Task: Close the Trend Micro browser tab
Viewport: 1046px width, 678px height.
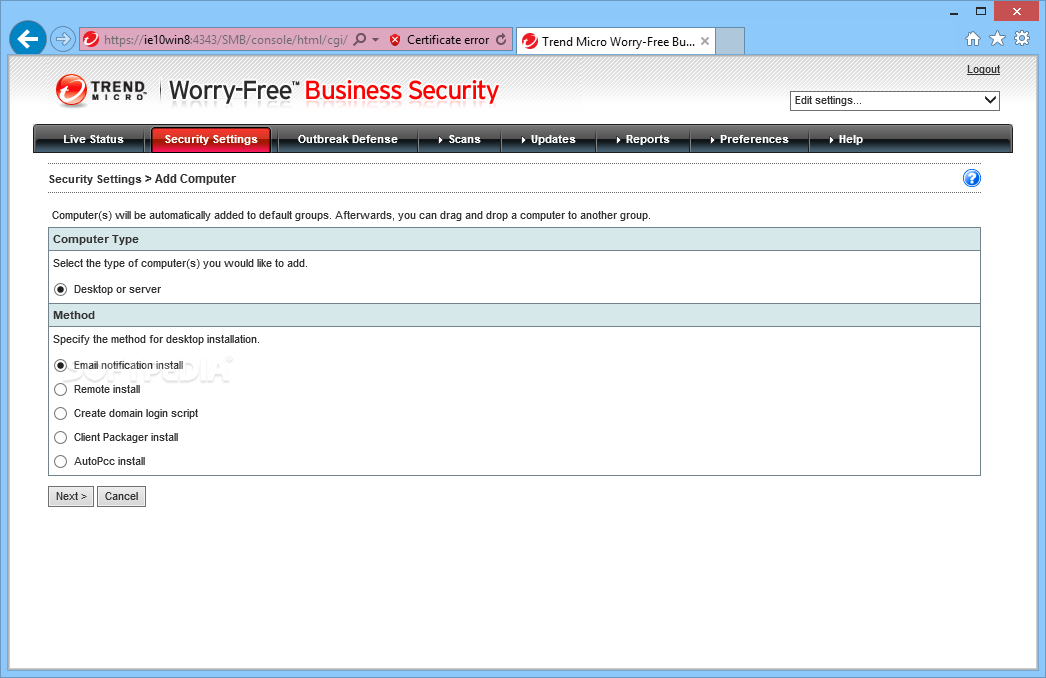Action: click(704, 41)
